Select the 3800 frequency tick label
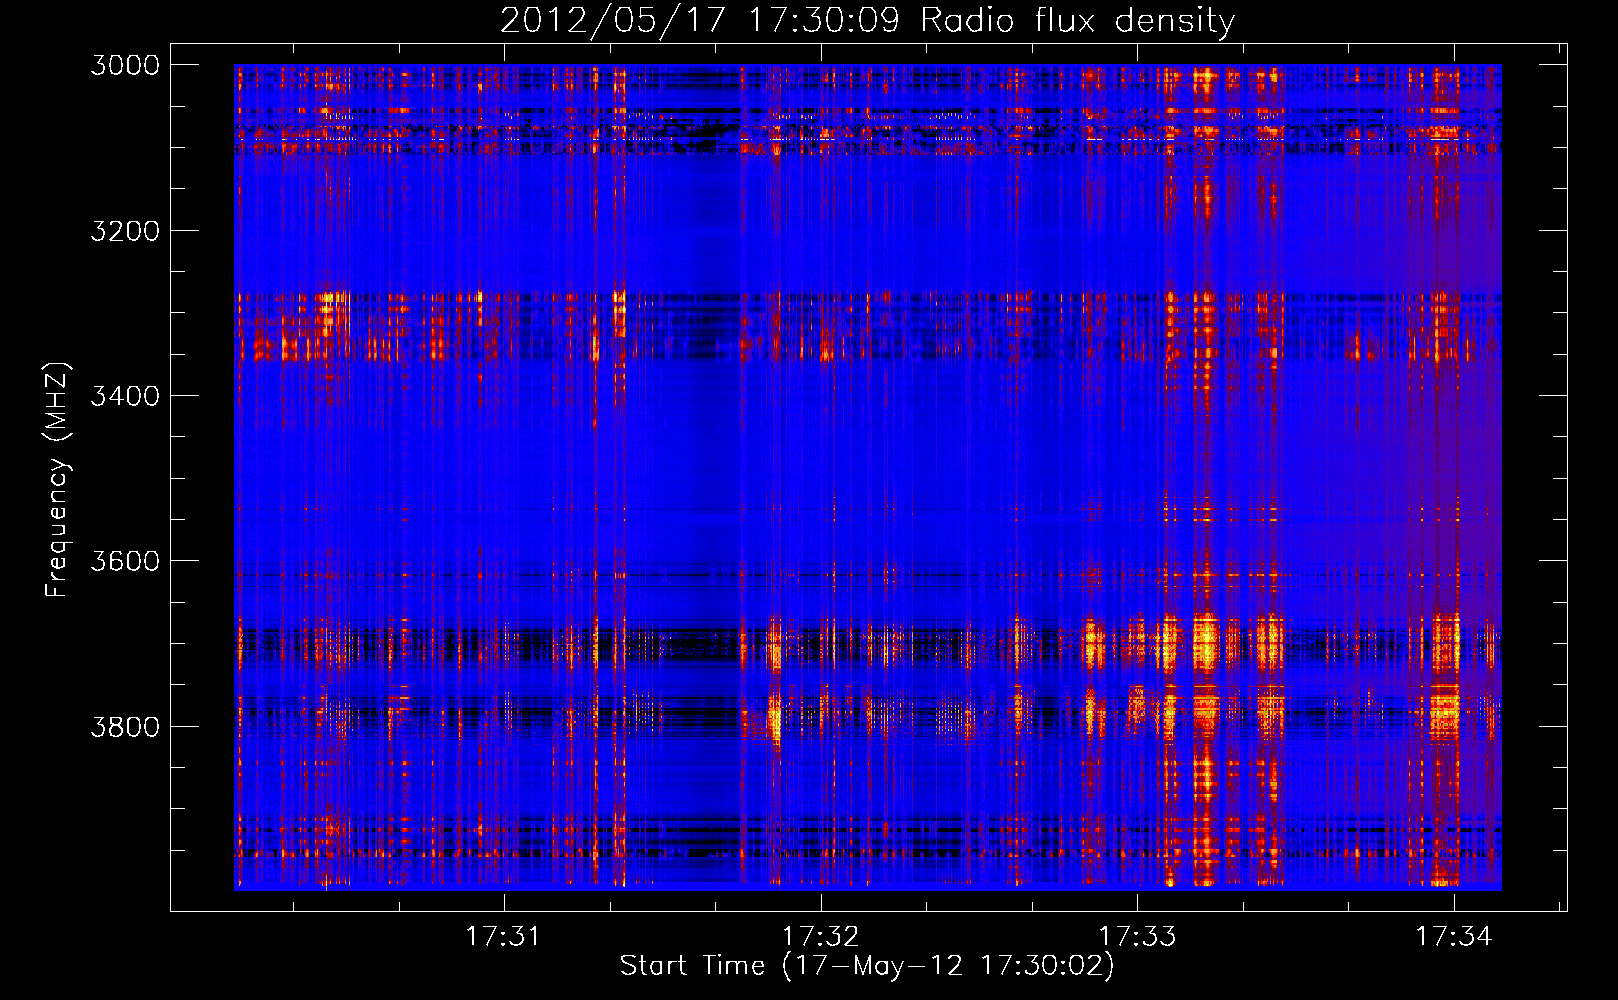 [x=125, y=726]
